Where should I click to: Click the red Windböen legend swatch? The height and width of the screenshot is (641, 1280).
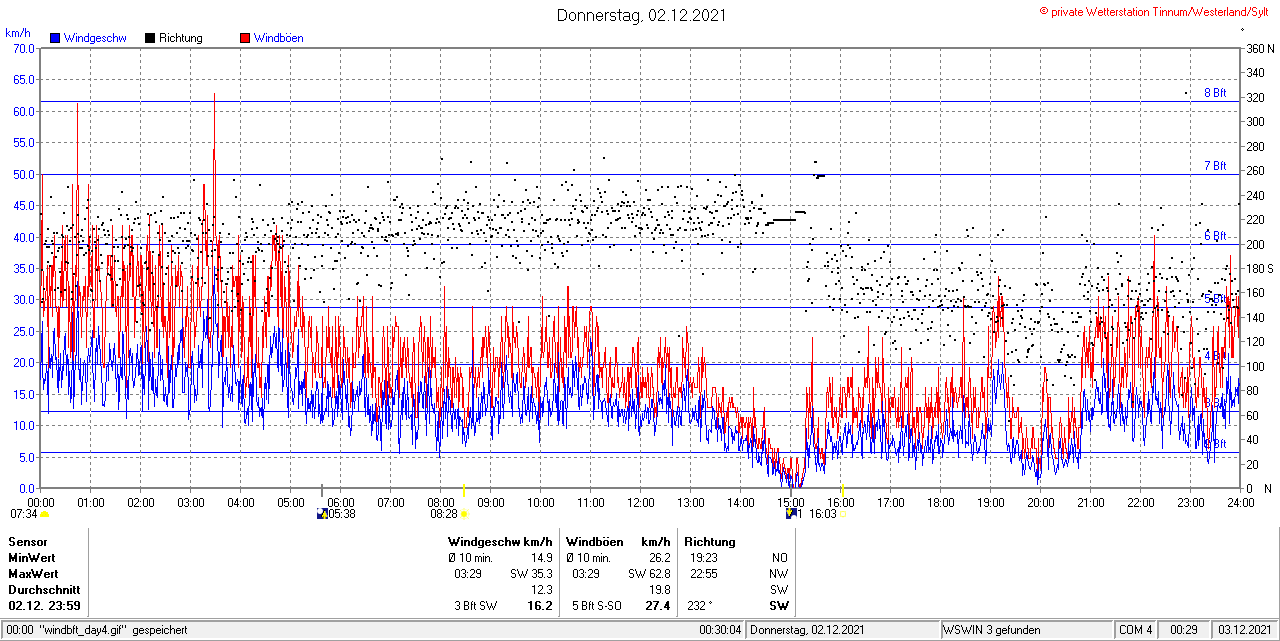tap(245, 38)
